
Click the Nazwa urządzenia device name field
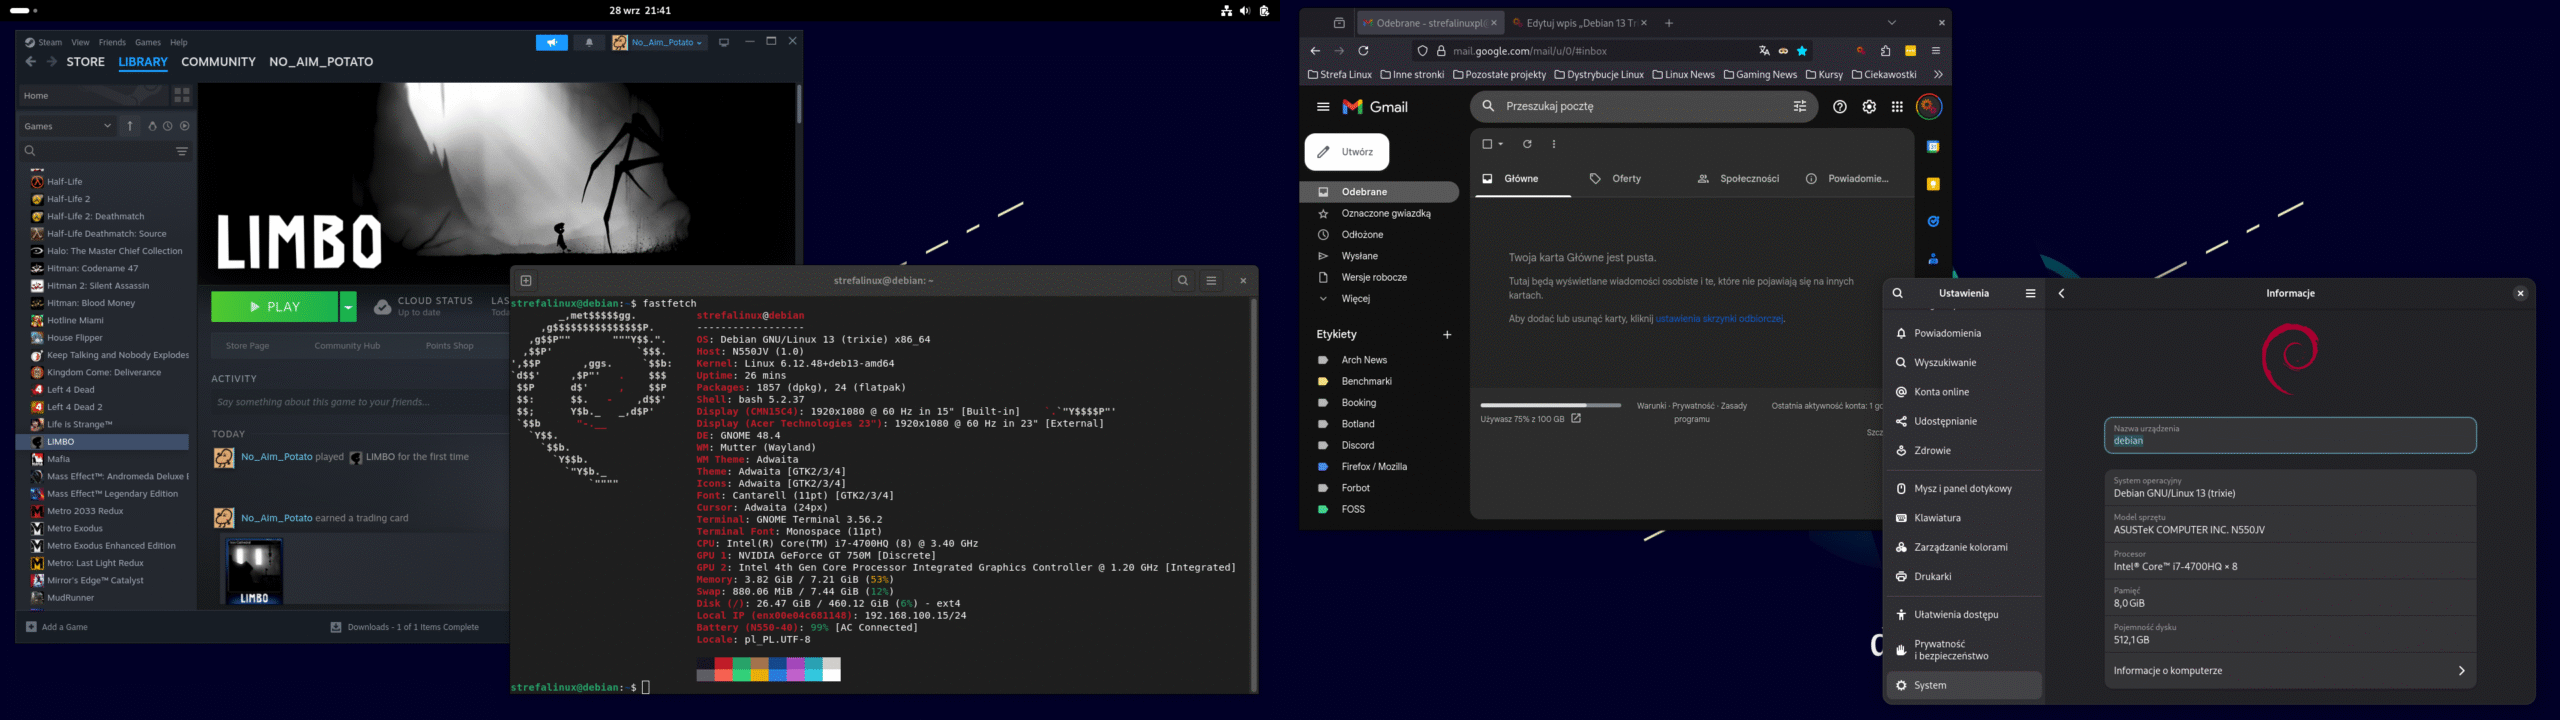(2290, 435)
